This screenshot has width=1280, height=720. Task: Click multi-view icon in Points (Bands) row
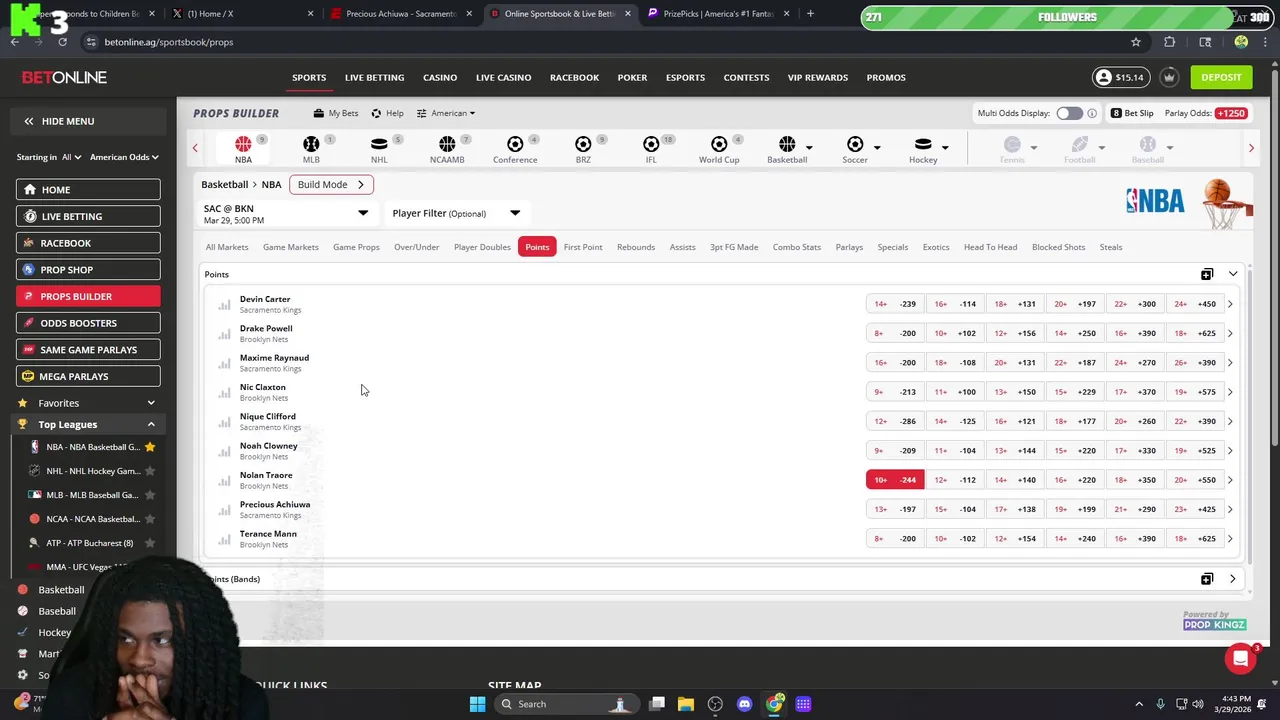pyautogui.click(x=1207, y=579)
